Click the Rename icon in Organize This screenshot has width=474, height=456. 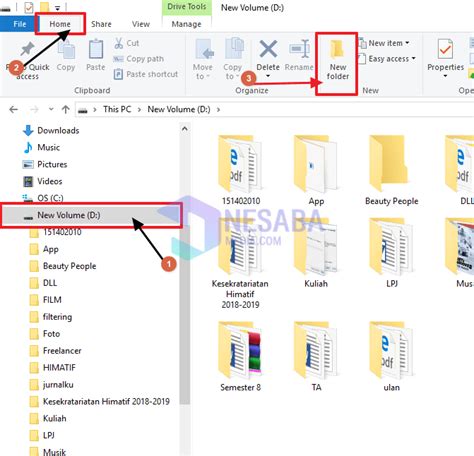pyautogui.click(x=299, y=49)
